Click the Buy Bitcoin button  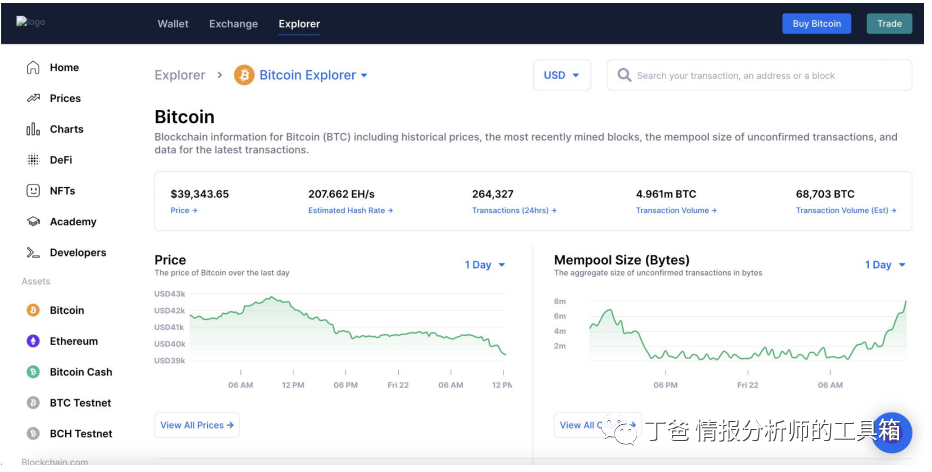(x=817, y=24)
